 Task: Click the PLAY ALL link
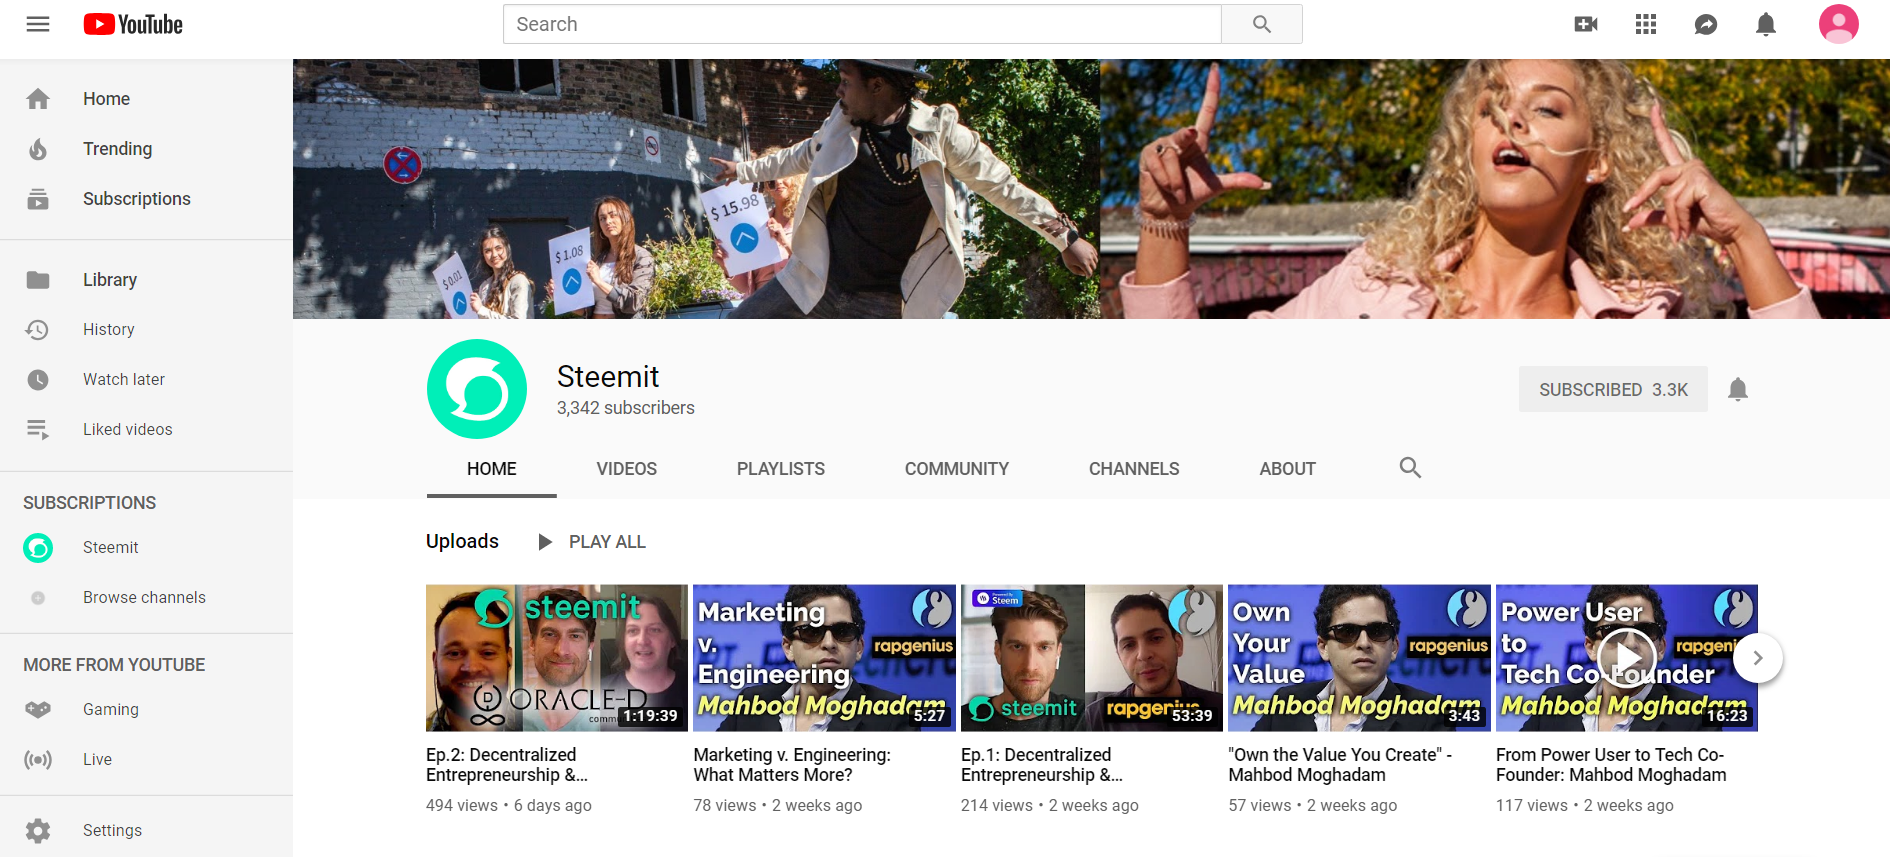[607, 542]
